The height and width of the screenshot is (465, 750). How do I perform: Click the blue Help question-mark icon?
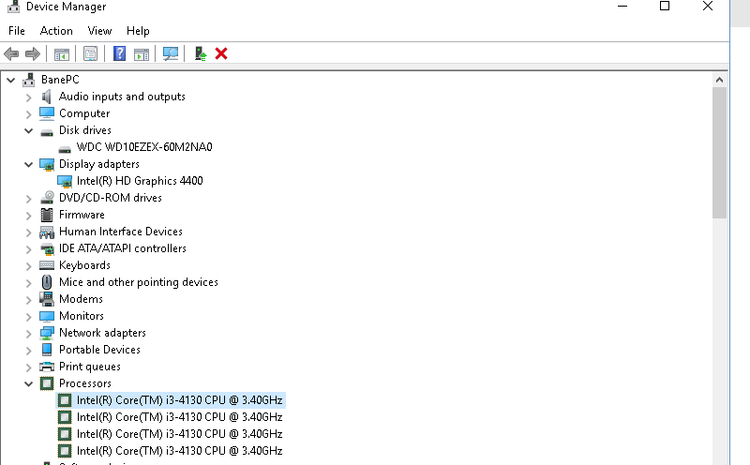[119, 54]
